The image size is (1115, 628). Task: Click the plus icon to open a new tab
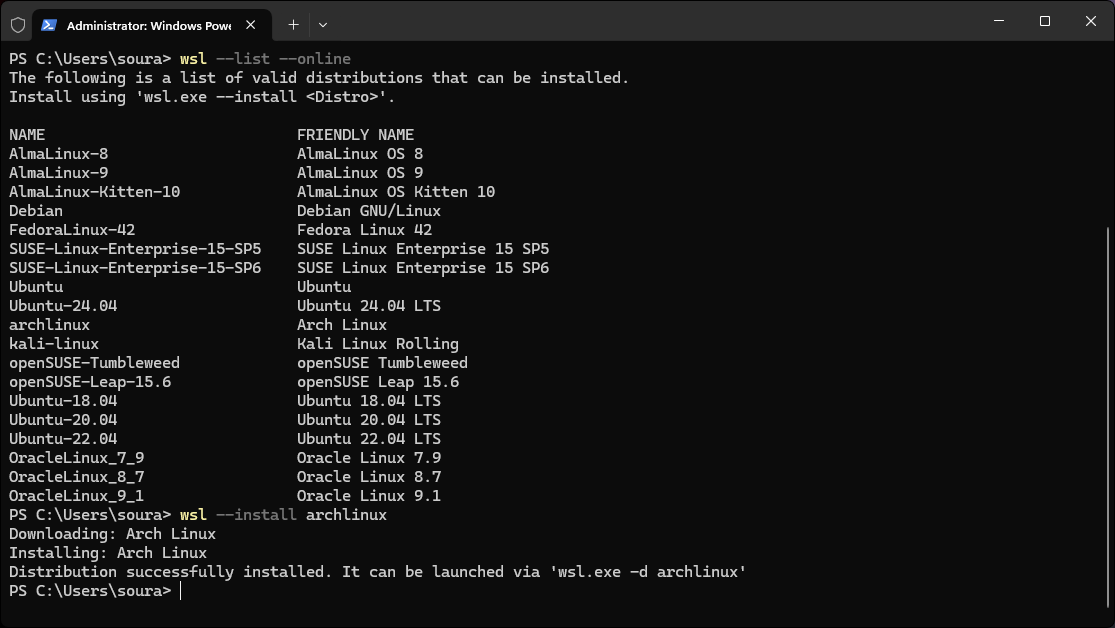tap(293, 24)
